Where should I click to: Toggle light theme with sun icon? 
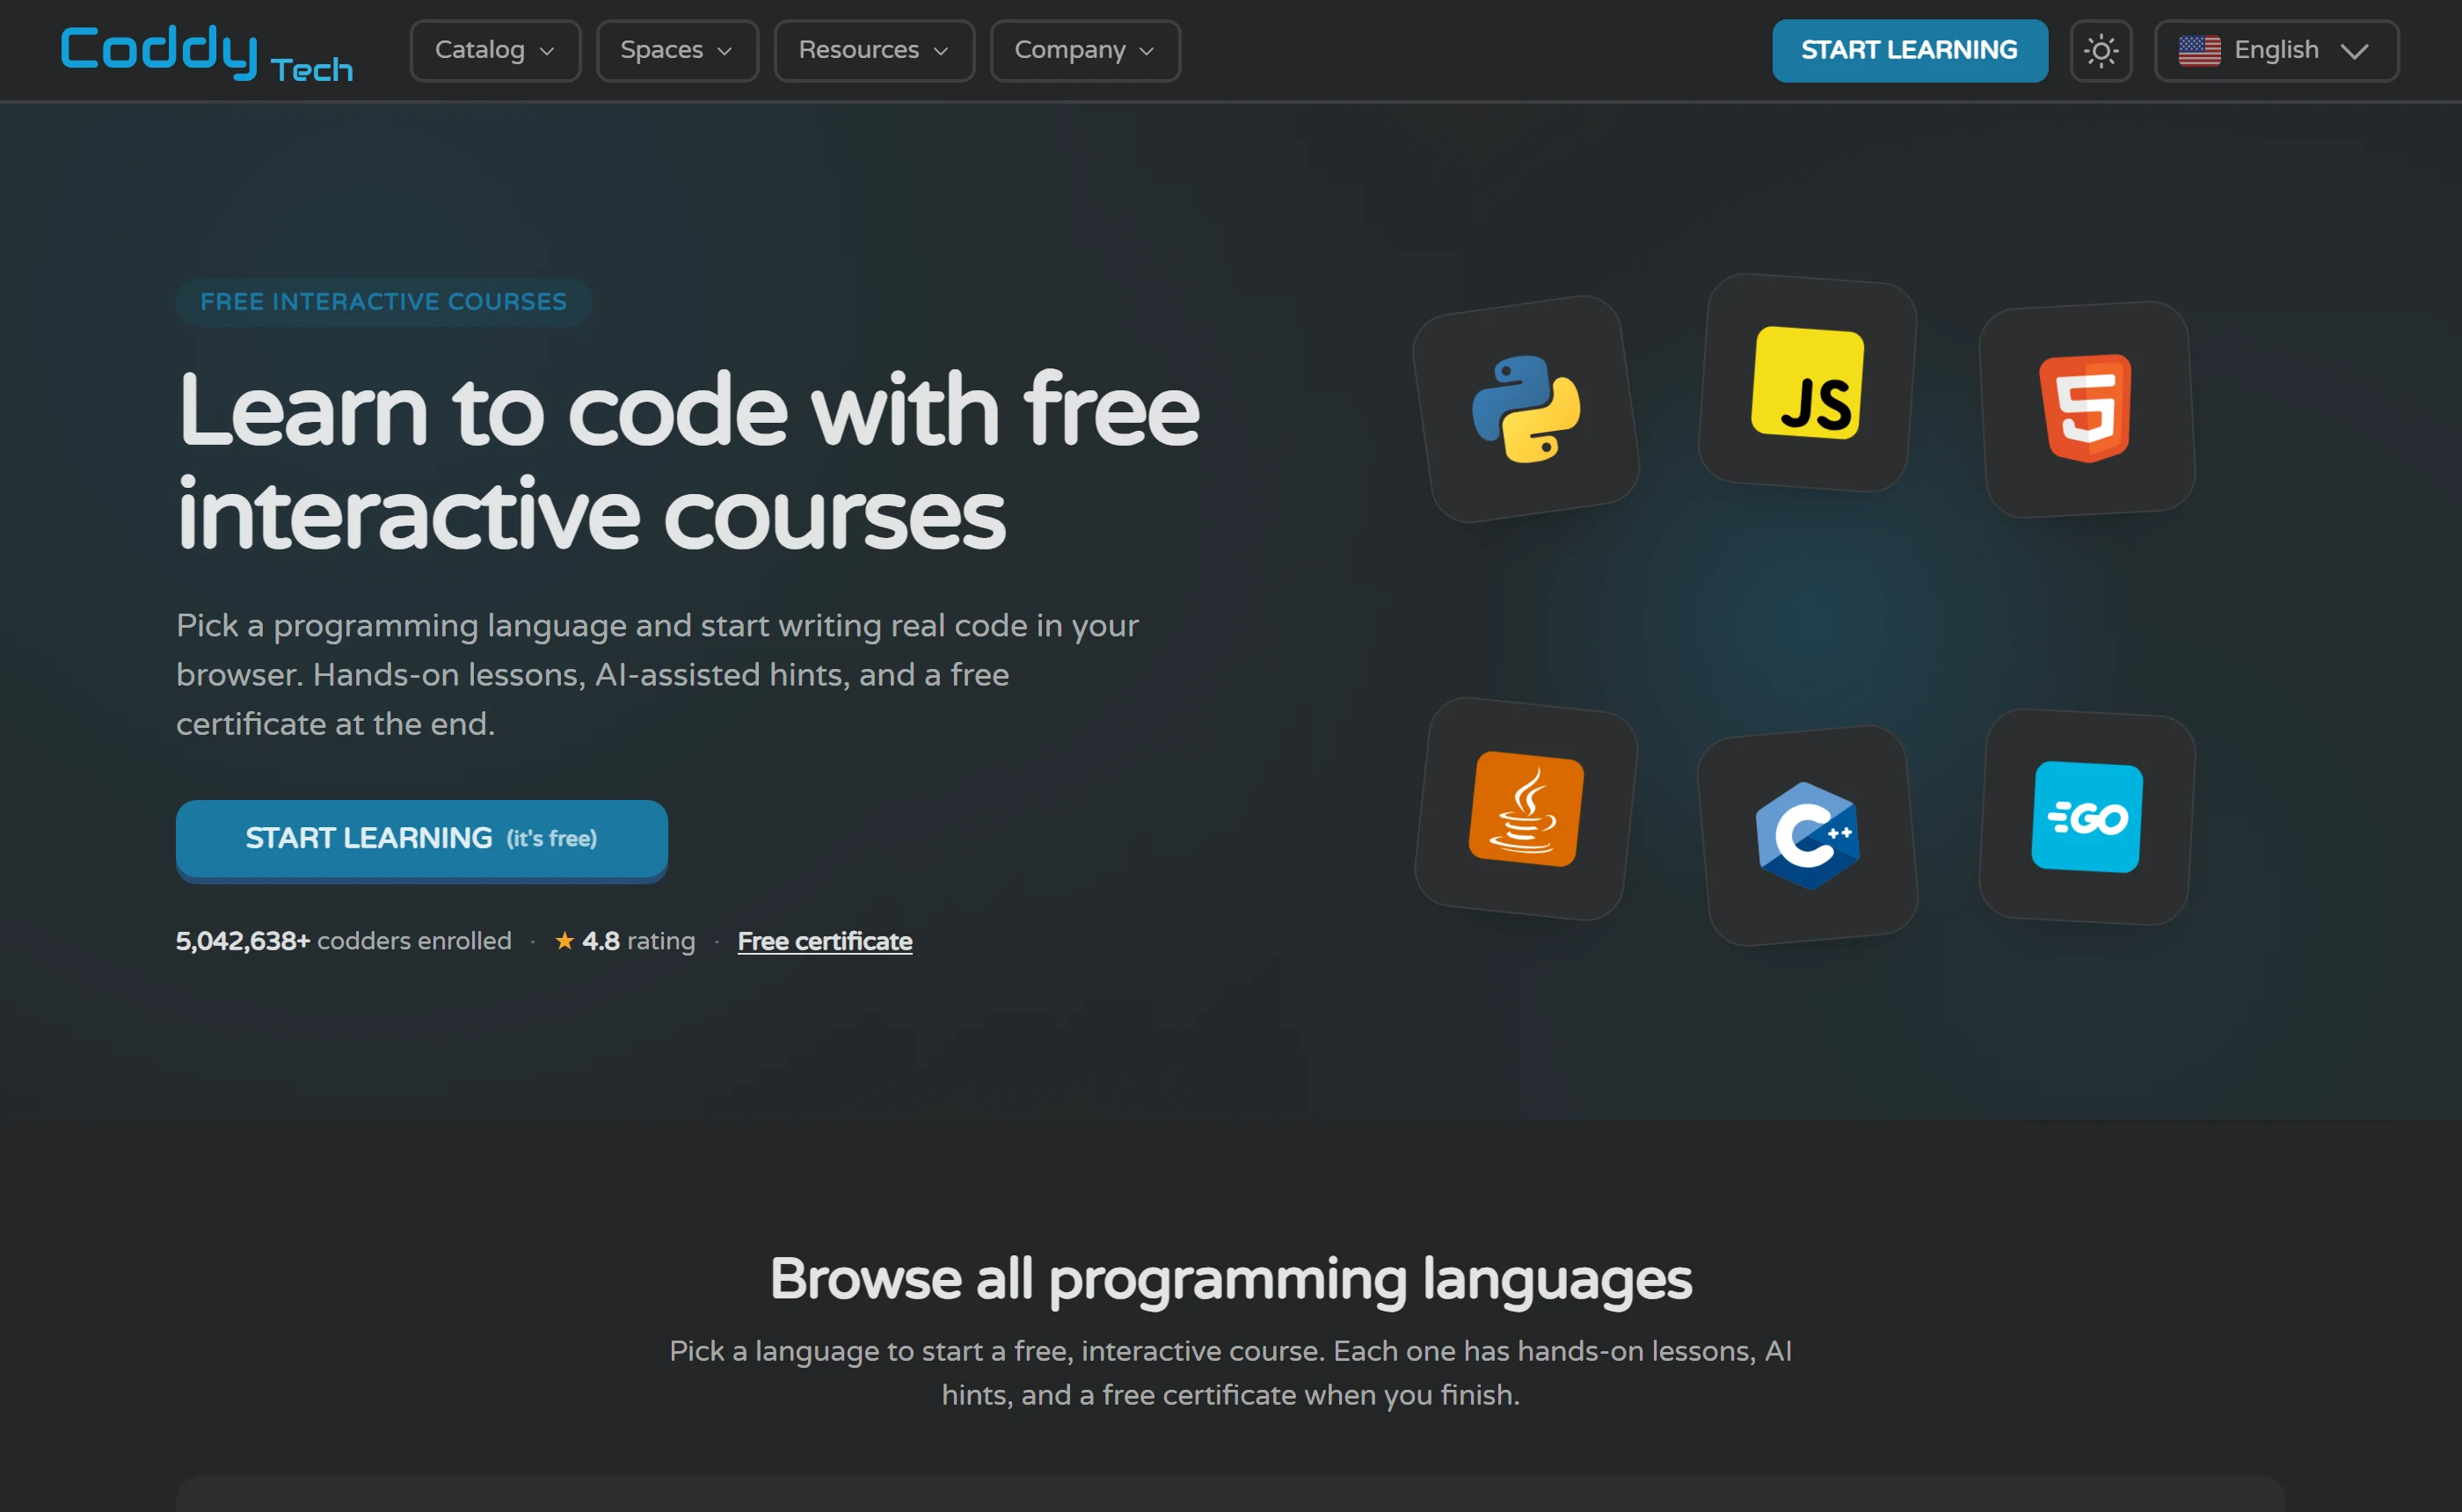point(2100,50)
